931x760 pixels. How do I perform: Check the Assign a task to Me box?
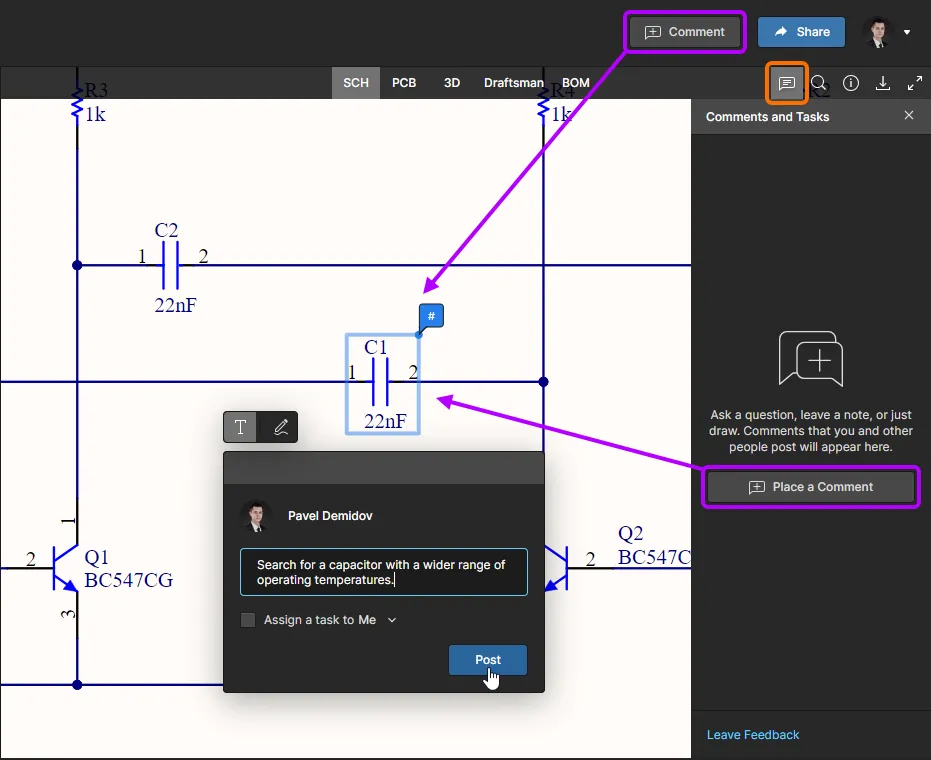click(x=247, y=620)
